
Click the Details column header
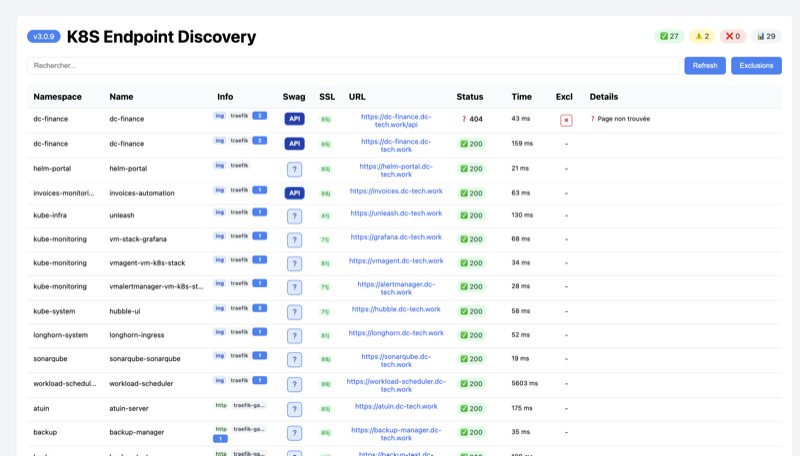[604, 97]
